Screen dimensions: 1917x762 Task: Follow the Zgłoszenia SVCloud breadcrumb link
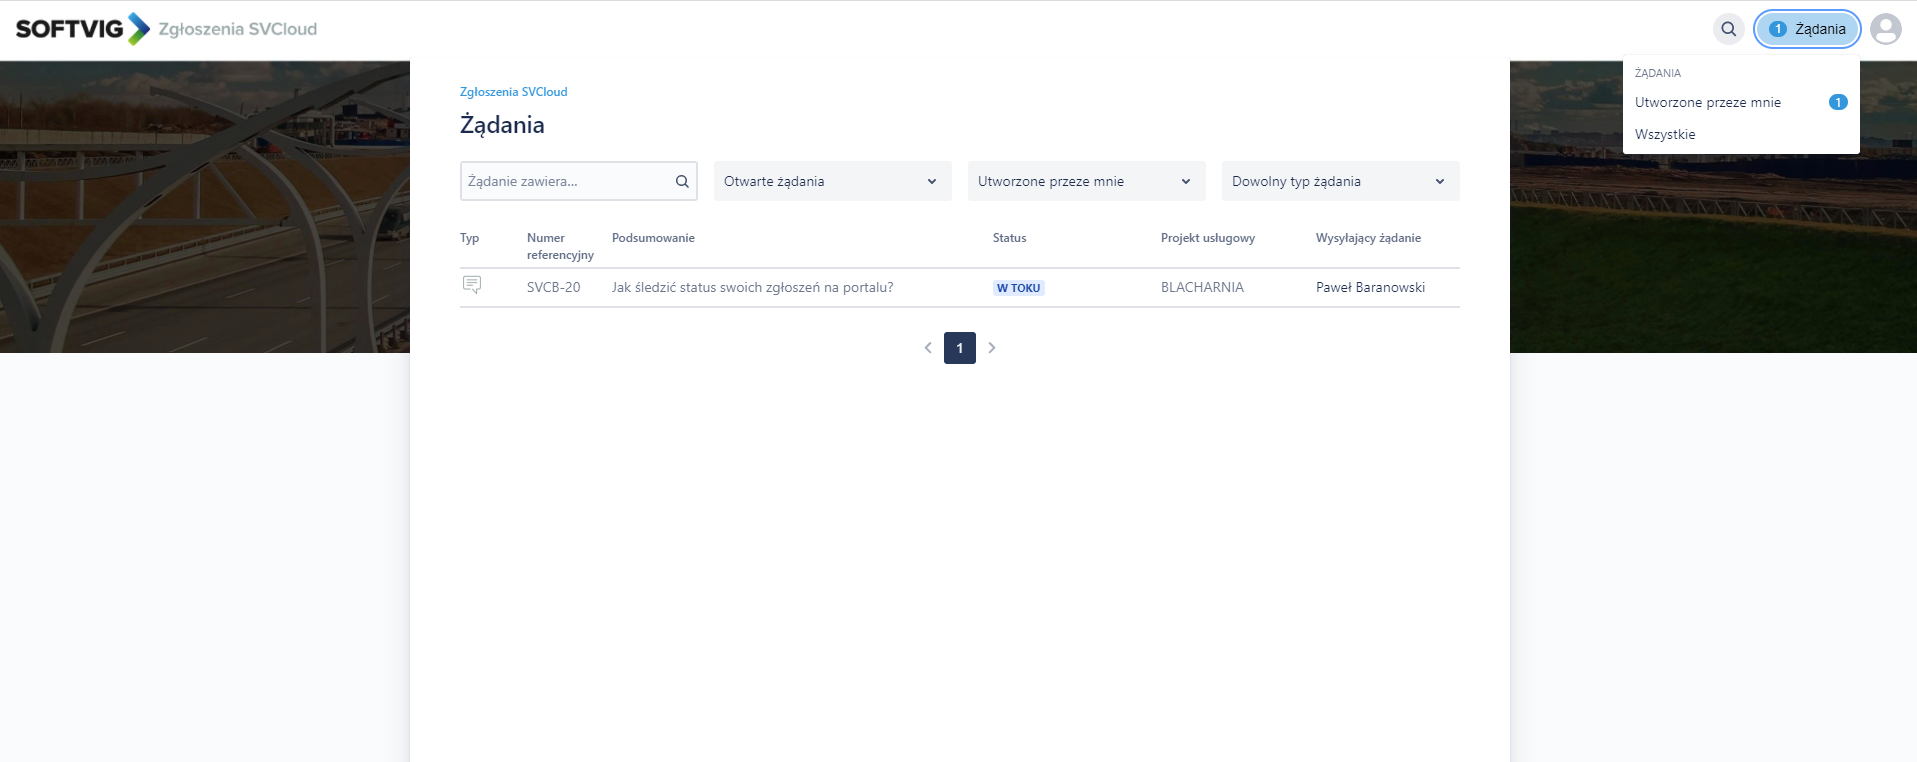click(x=513, y=91)
